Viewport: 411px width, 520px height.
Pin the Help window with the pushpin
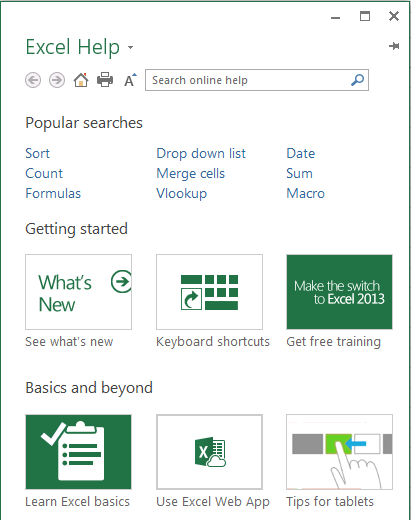[x=394, y=46]
